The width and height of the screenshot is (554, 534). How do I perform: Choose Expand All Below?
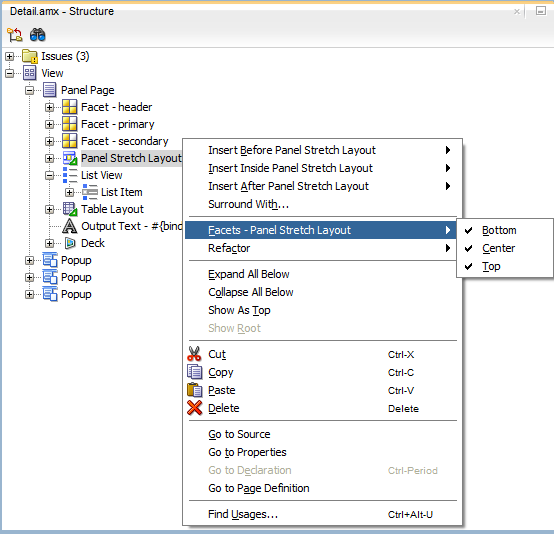pos(322,274)
